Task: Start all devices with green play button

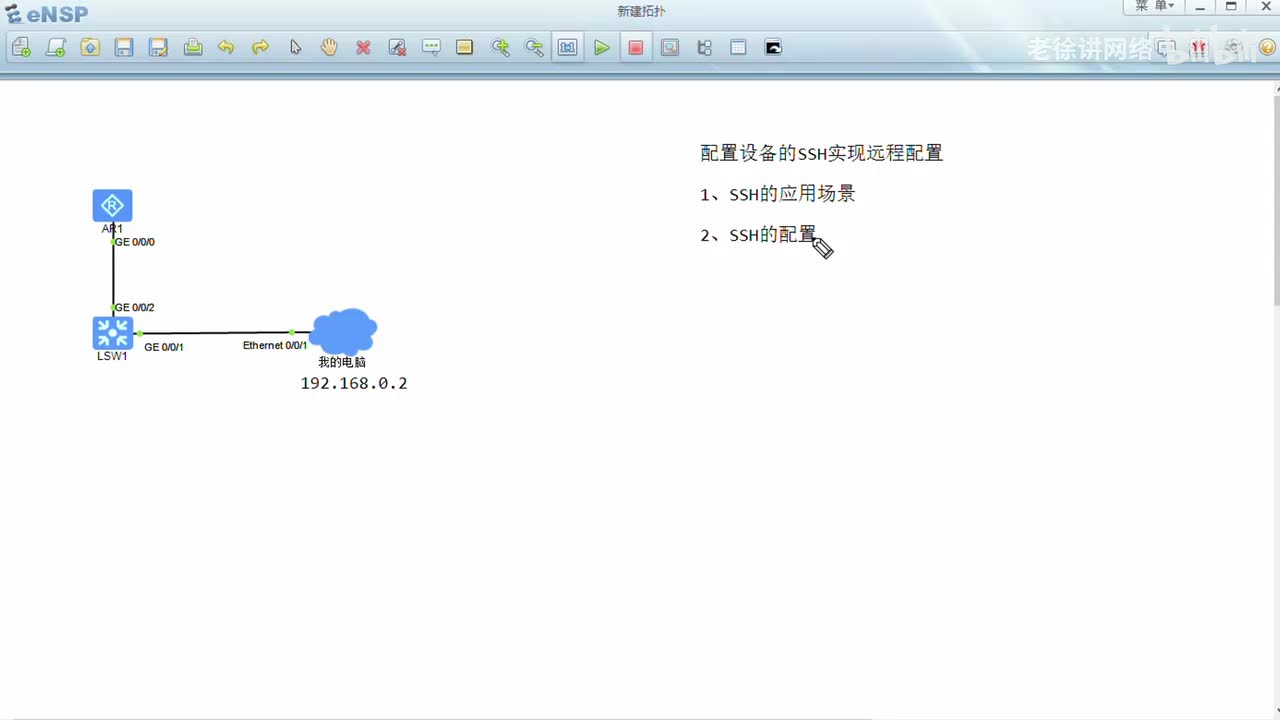Action: pyautogui.click(x=601, y=47)
